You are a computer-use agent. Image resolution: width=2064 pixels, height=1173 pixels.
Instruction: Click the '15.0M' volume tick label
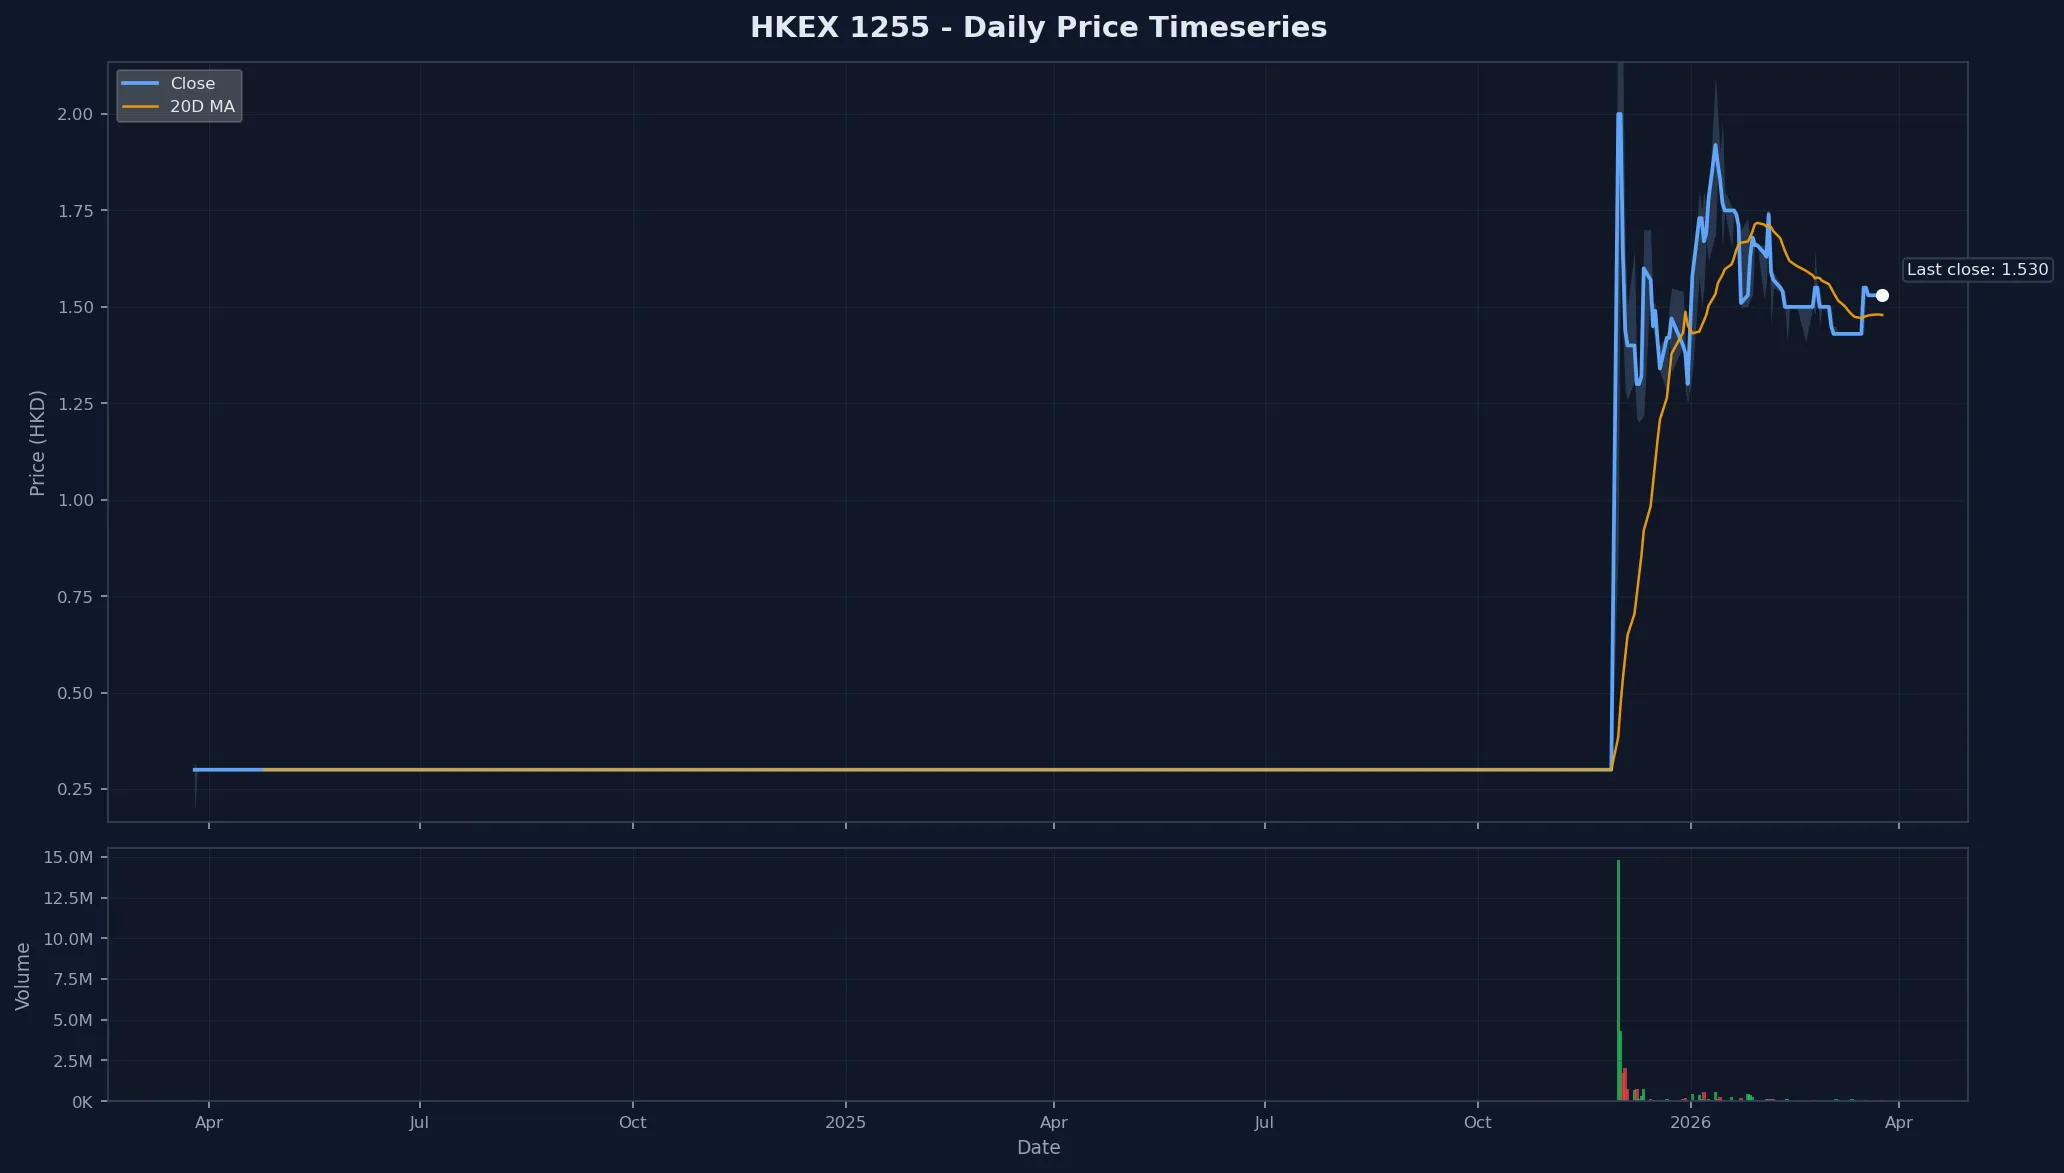tap(66, 857)
